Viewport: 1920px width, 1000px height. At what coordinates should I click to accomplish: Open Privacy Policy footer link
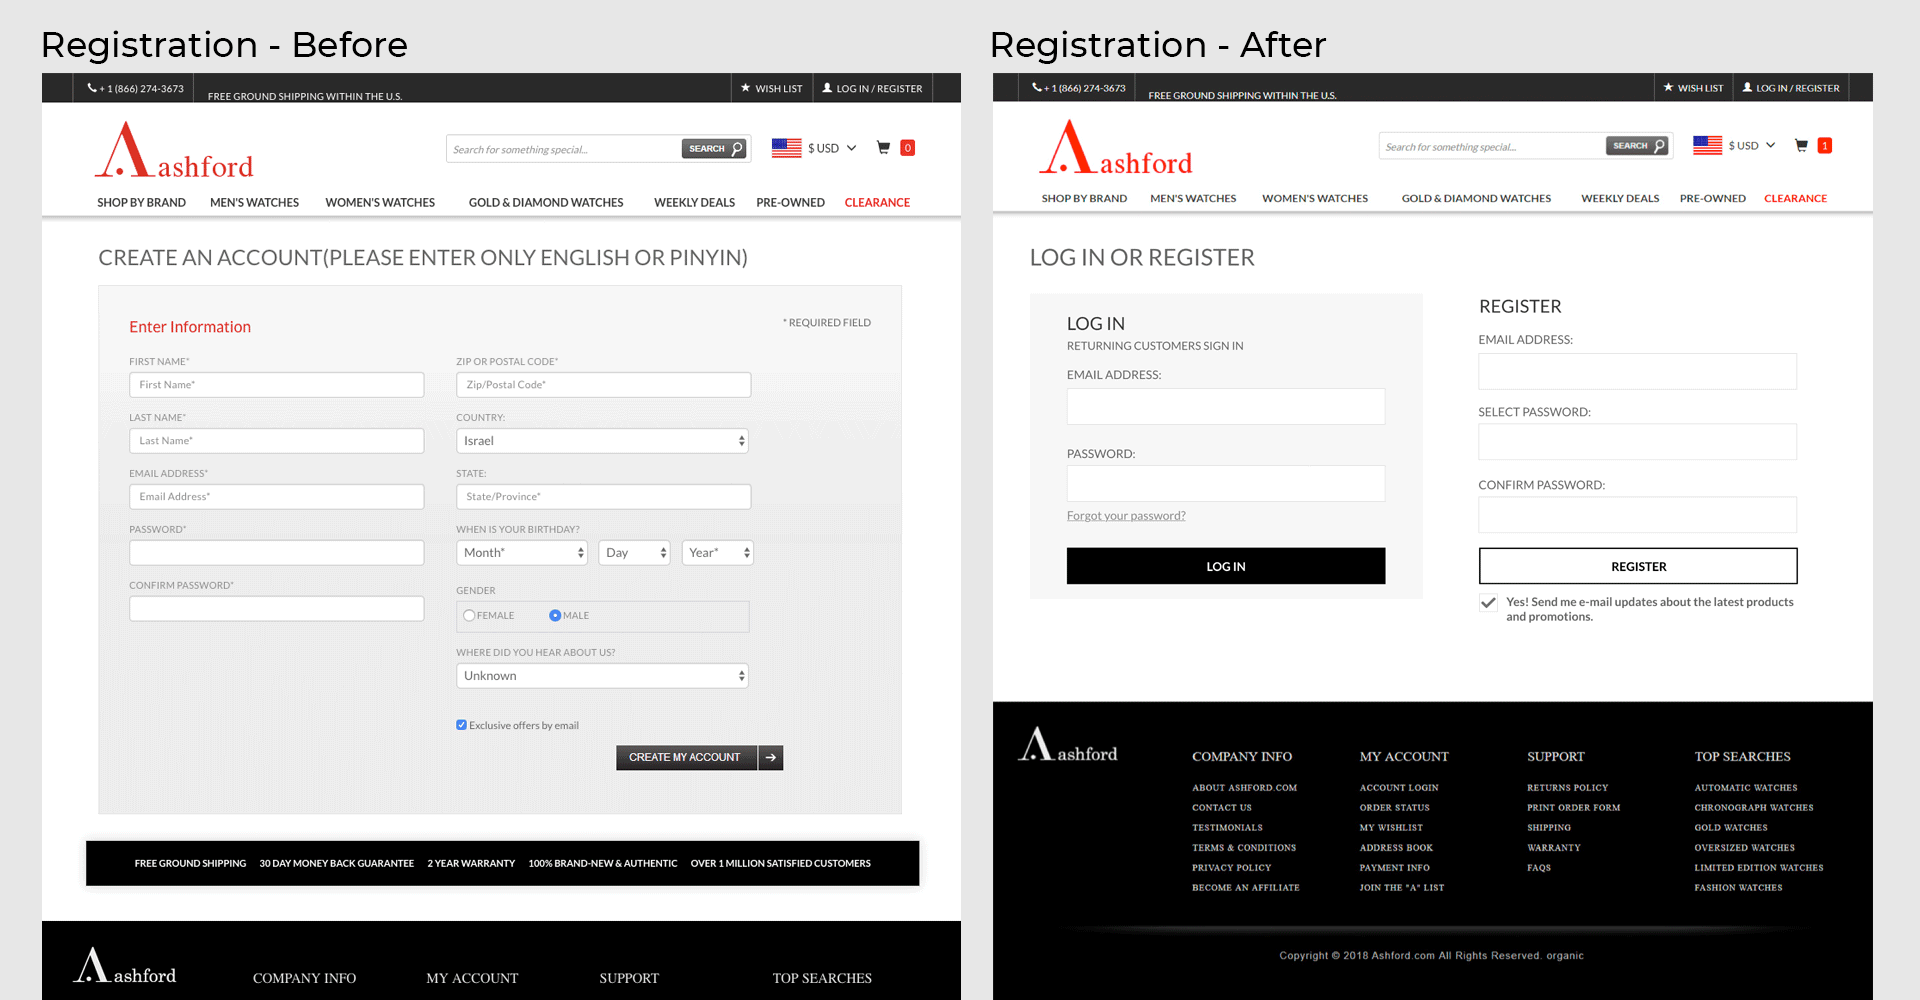coord(1231,868)
